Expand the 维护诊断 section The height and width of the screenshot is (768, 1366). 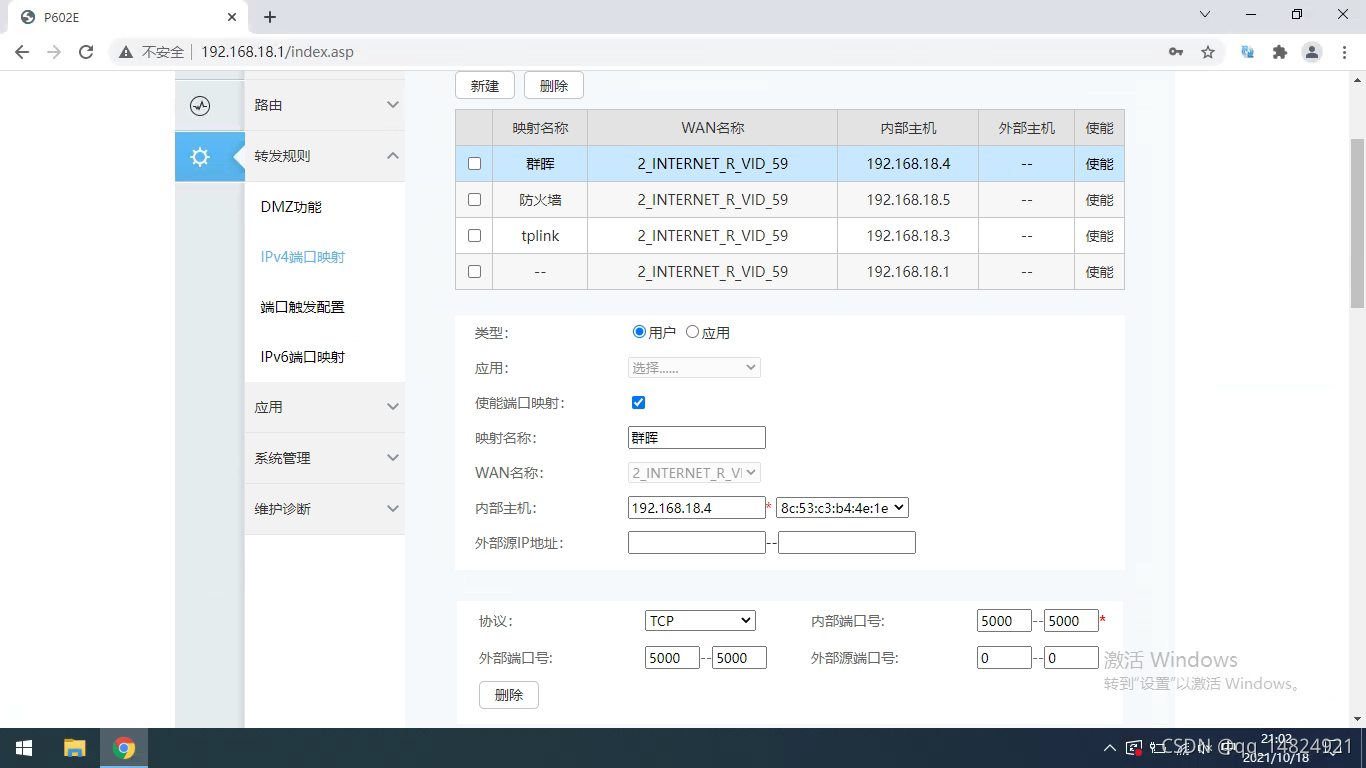325,509
